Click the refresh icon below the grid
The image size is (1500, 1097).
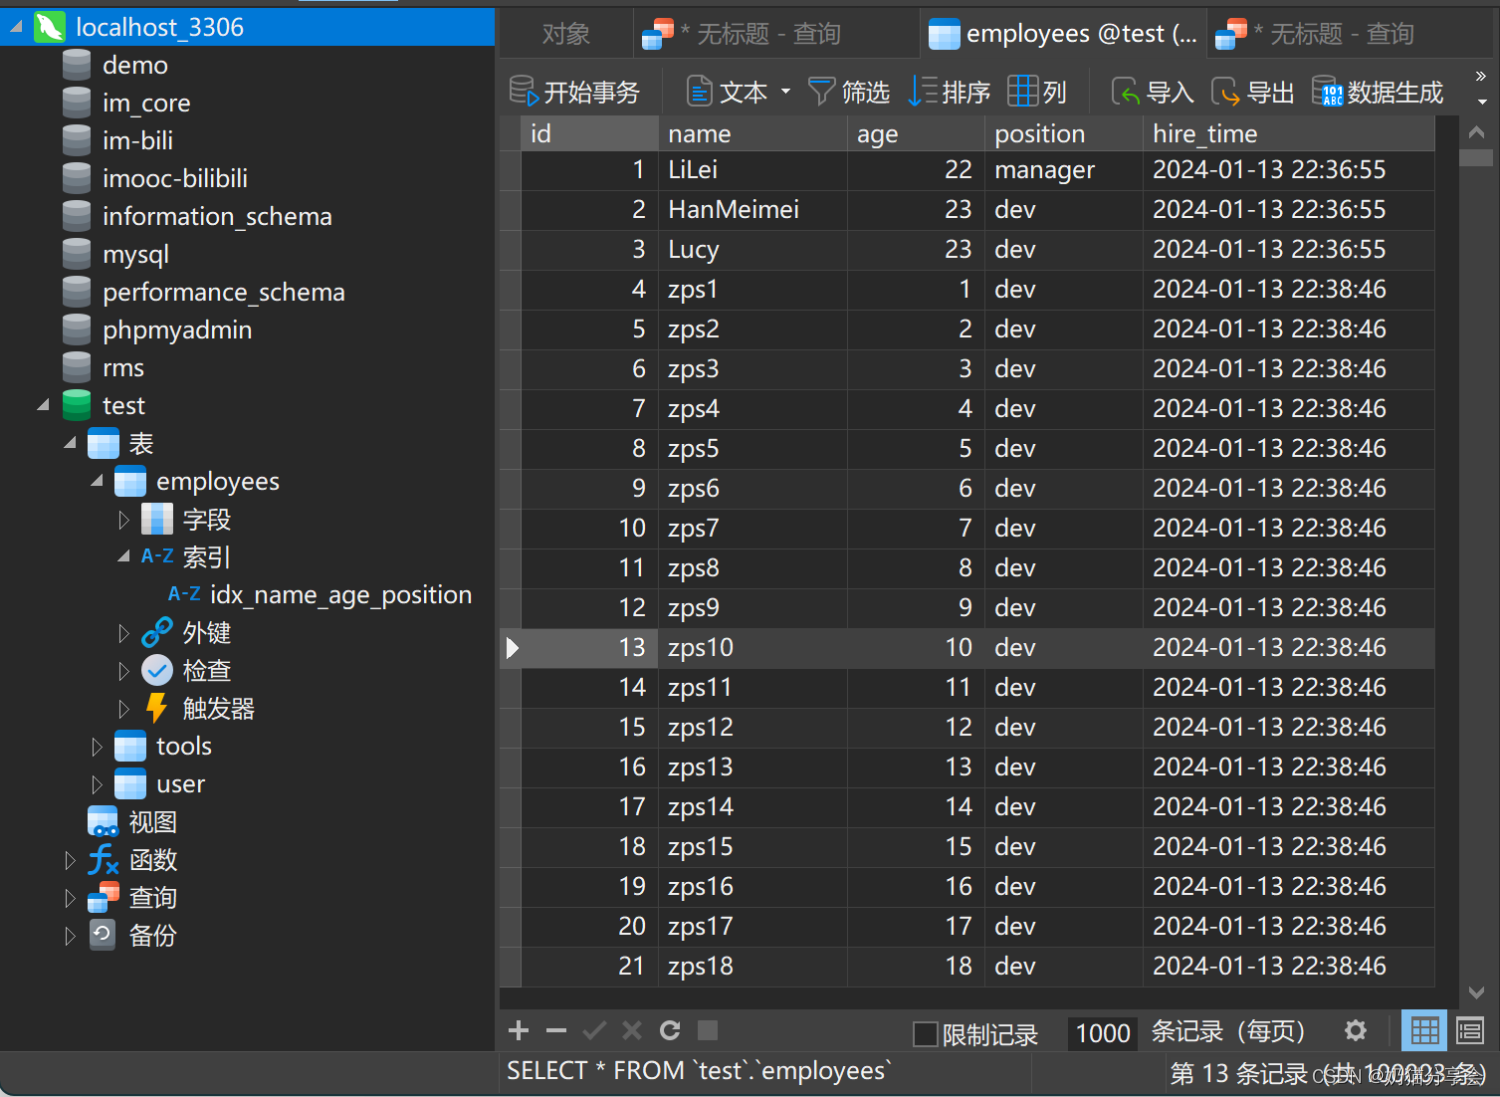(x=670, y=1030)
